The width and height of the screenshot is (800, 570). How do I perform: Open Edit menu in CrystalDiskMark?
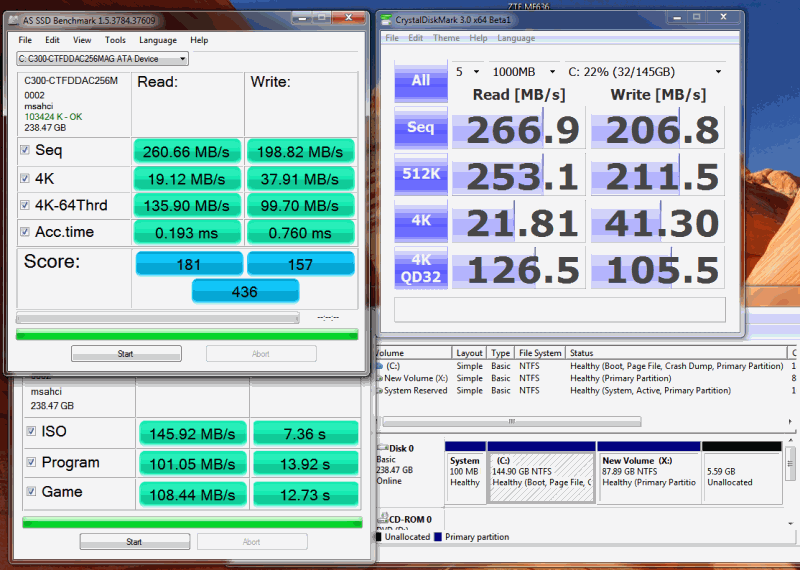(x=415, y=38)
